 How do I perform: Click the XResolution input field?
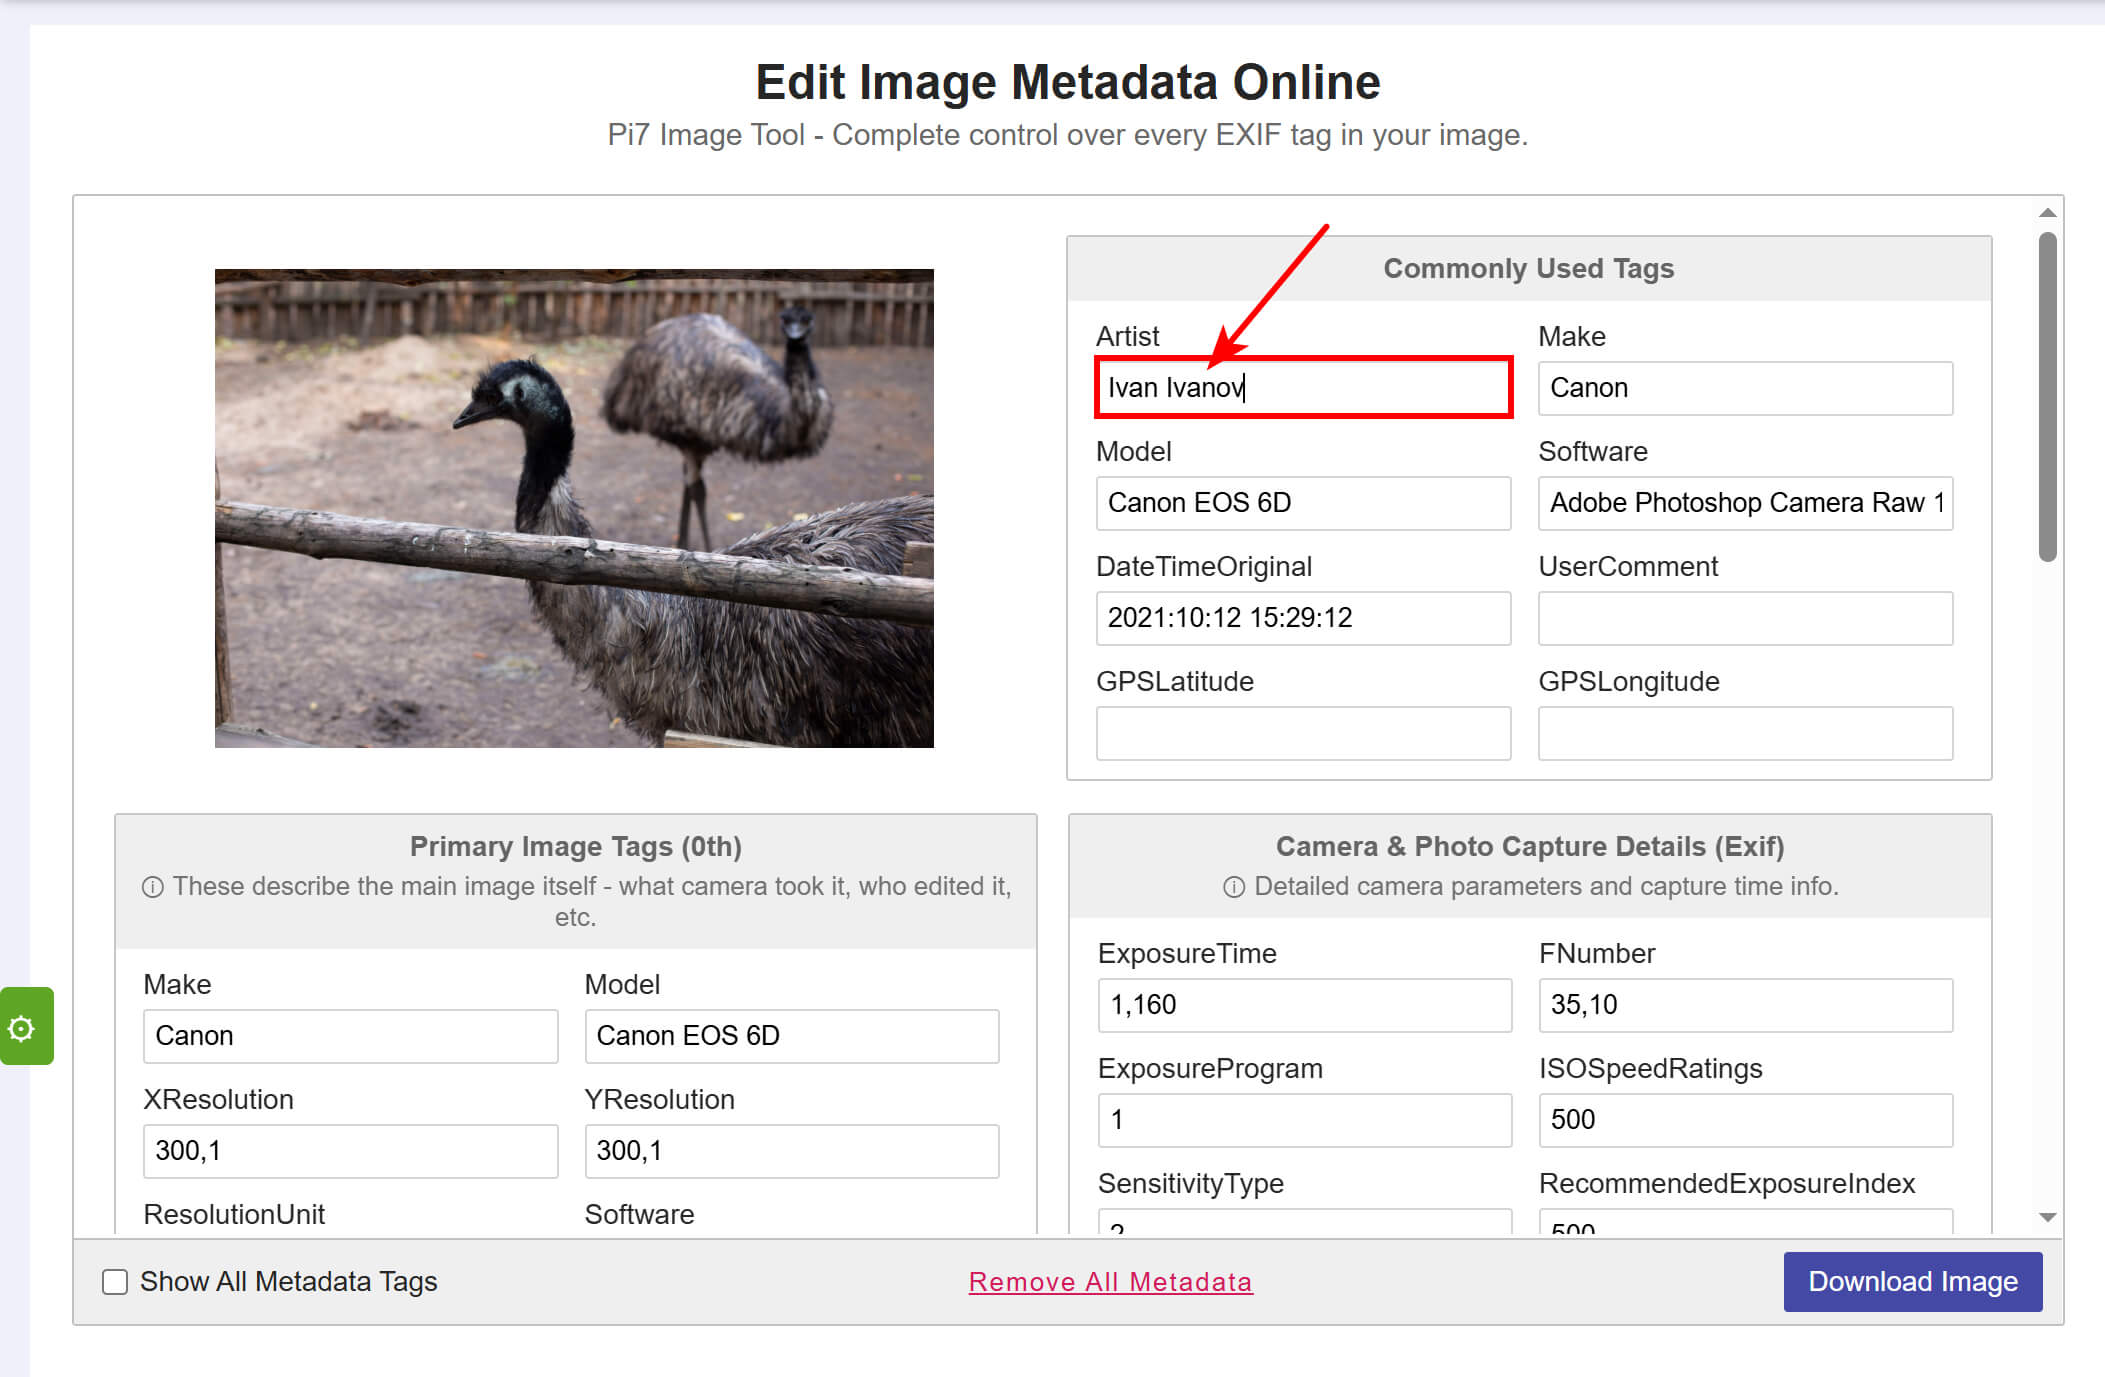click(350, 1151)
